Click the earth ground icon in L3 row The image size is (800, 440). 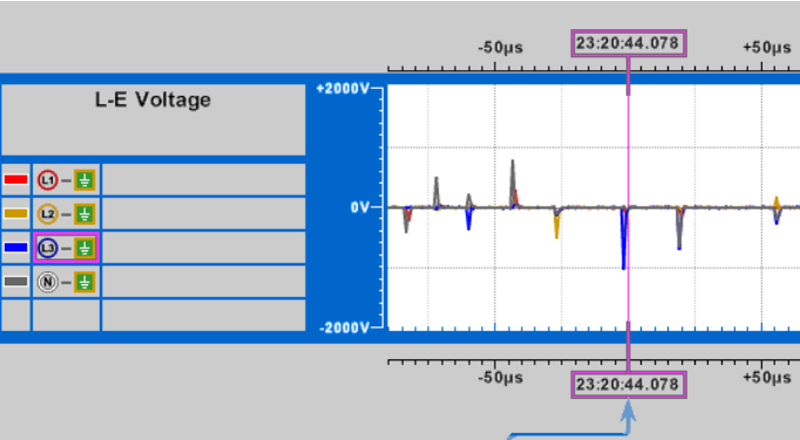point(85,248)
